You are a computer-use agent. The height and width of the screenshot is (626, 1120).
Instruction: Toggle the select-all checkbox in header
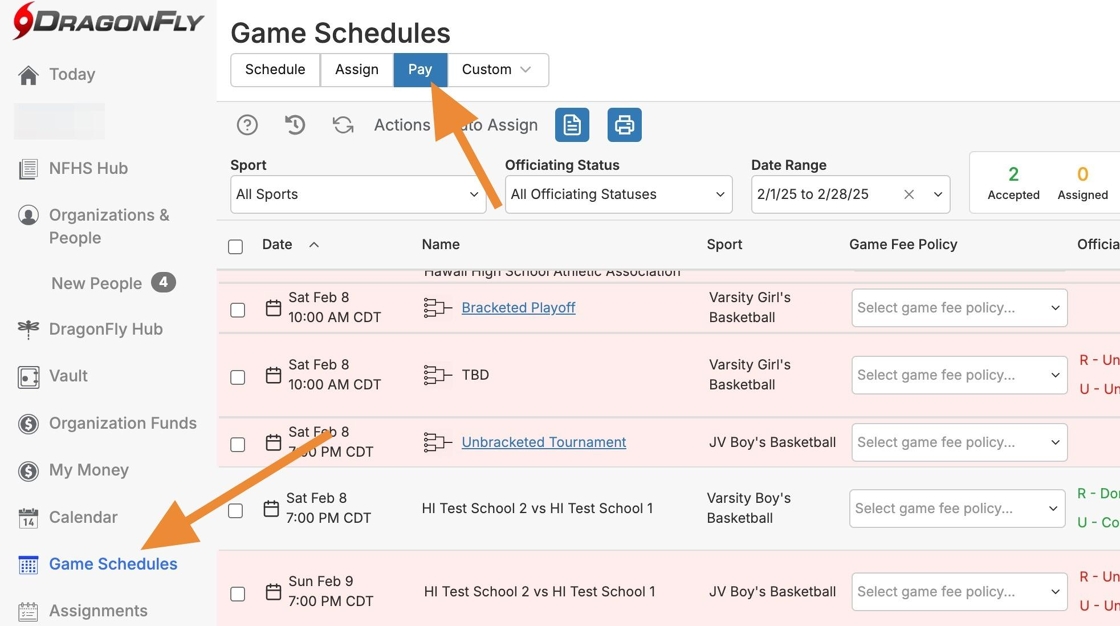tap(236, 246)
